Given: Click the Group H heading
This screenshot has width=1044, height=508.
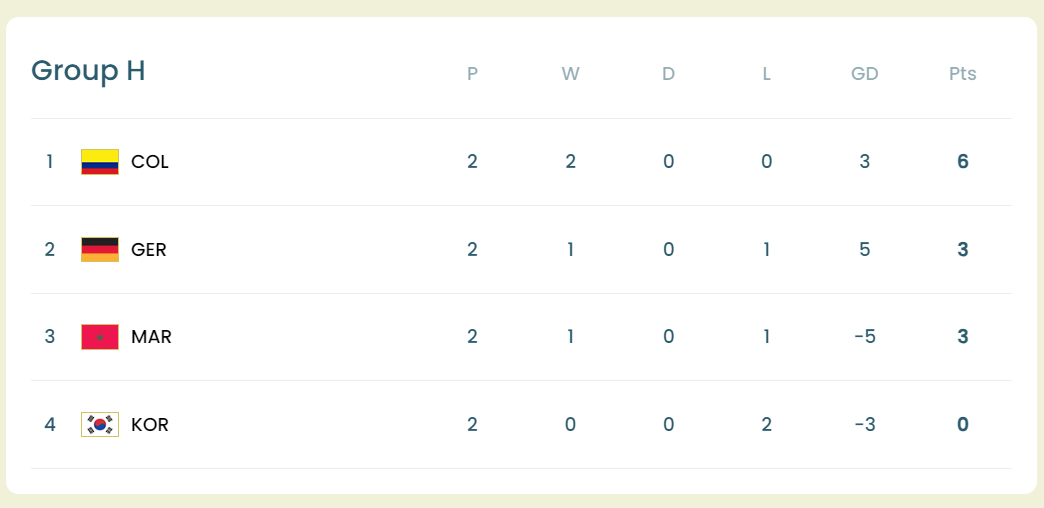Looking at the screenshot, I should coord(88,71).
